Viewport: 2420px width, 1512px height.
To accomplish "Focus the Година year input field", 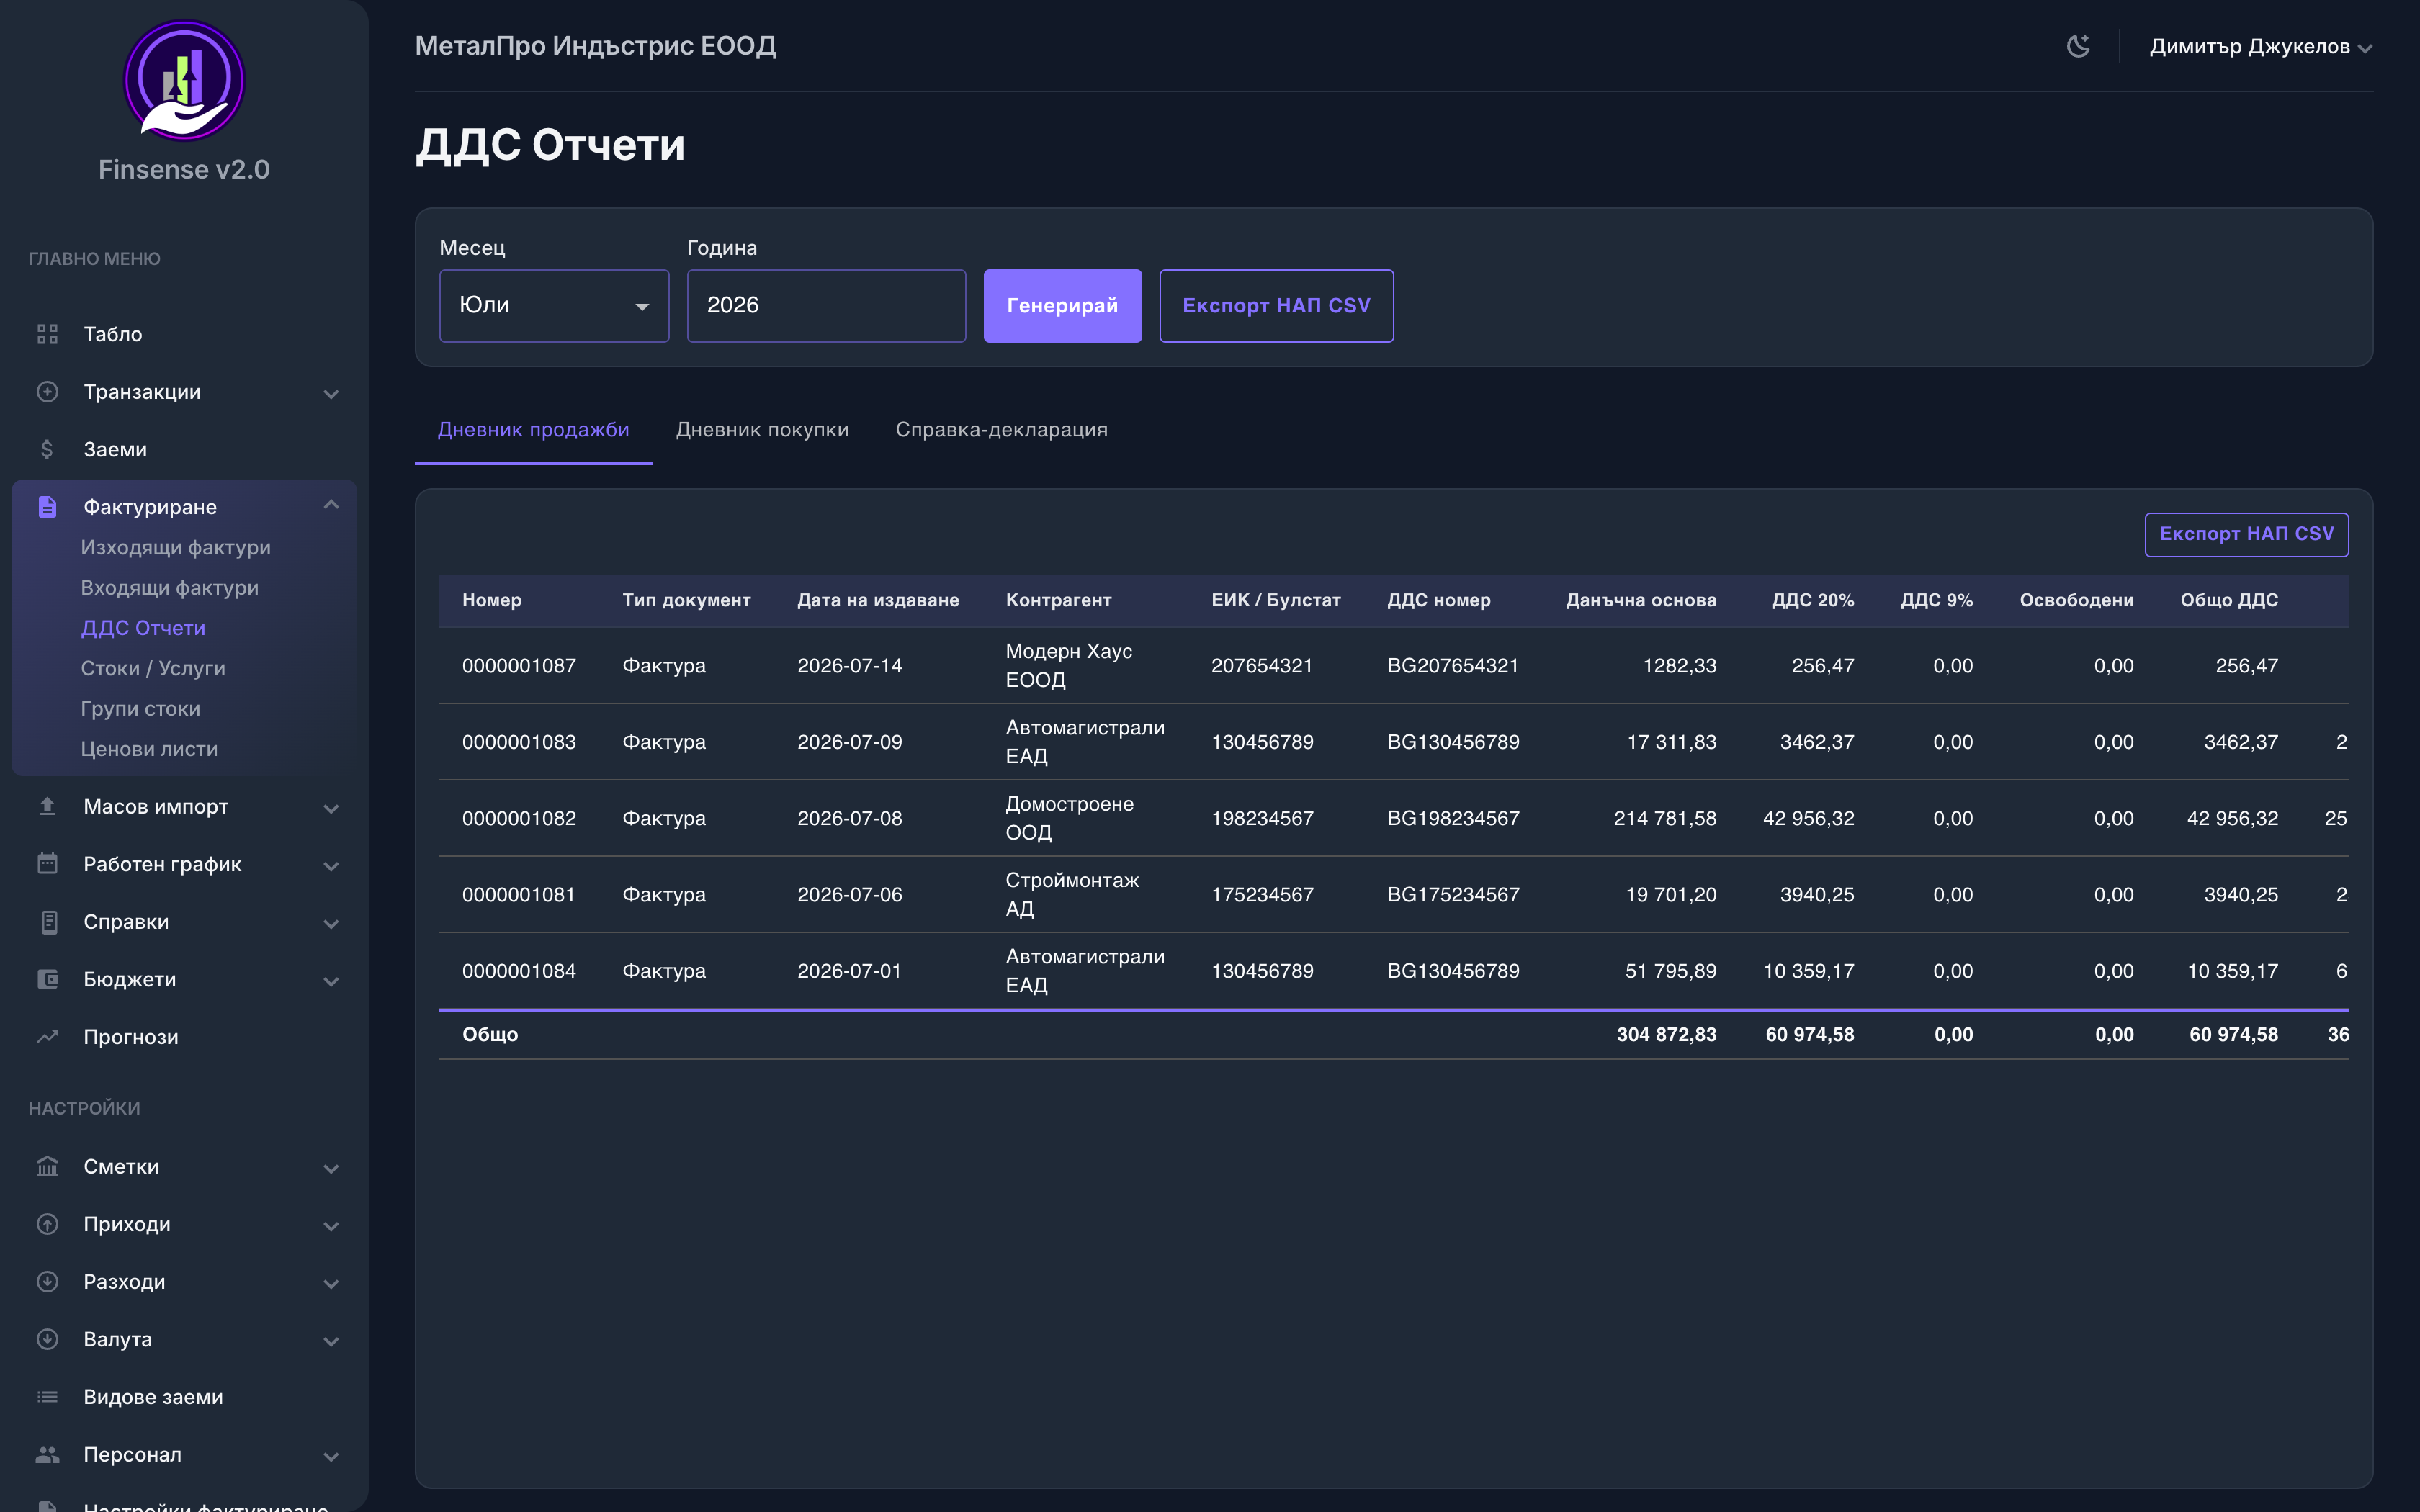I will tap(826, 305).
